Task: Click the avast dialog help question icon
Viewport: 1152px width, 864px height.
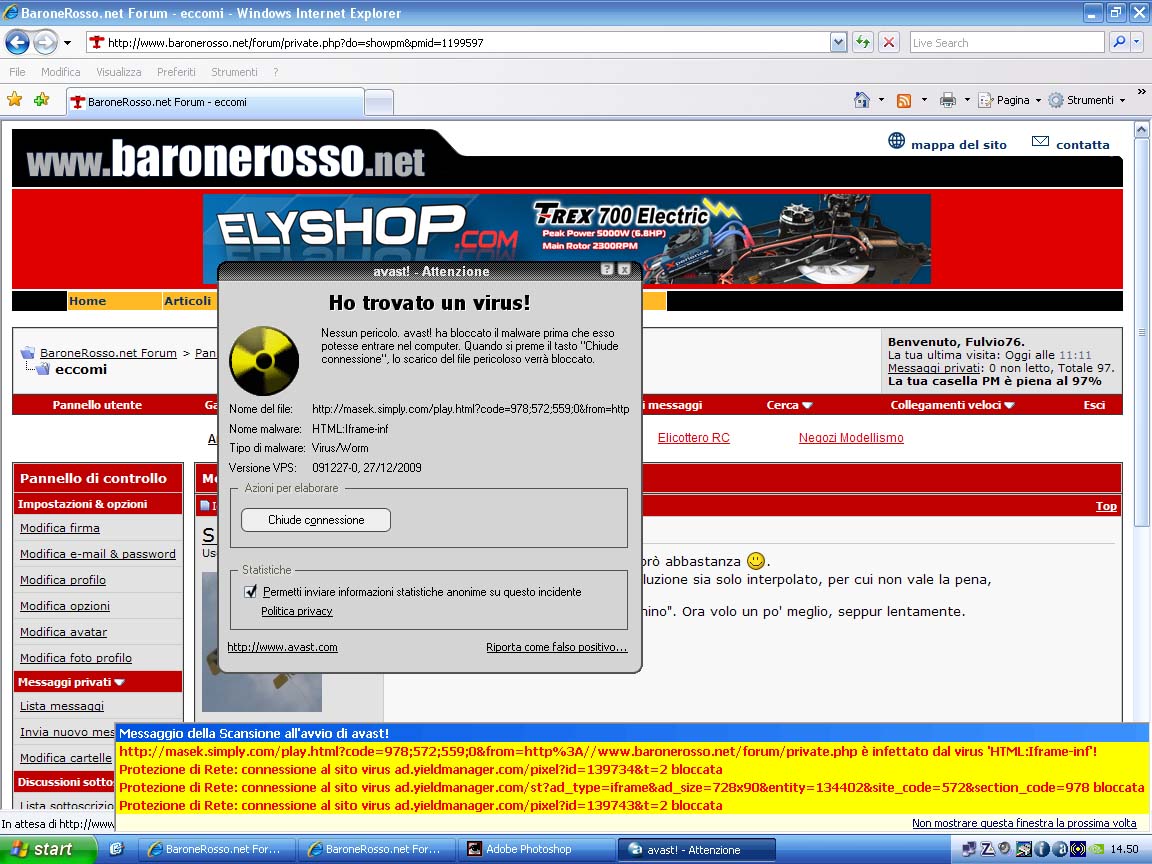Action: click(x=607, y=270)
